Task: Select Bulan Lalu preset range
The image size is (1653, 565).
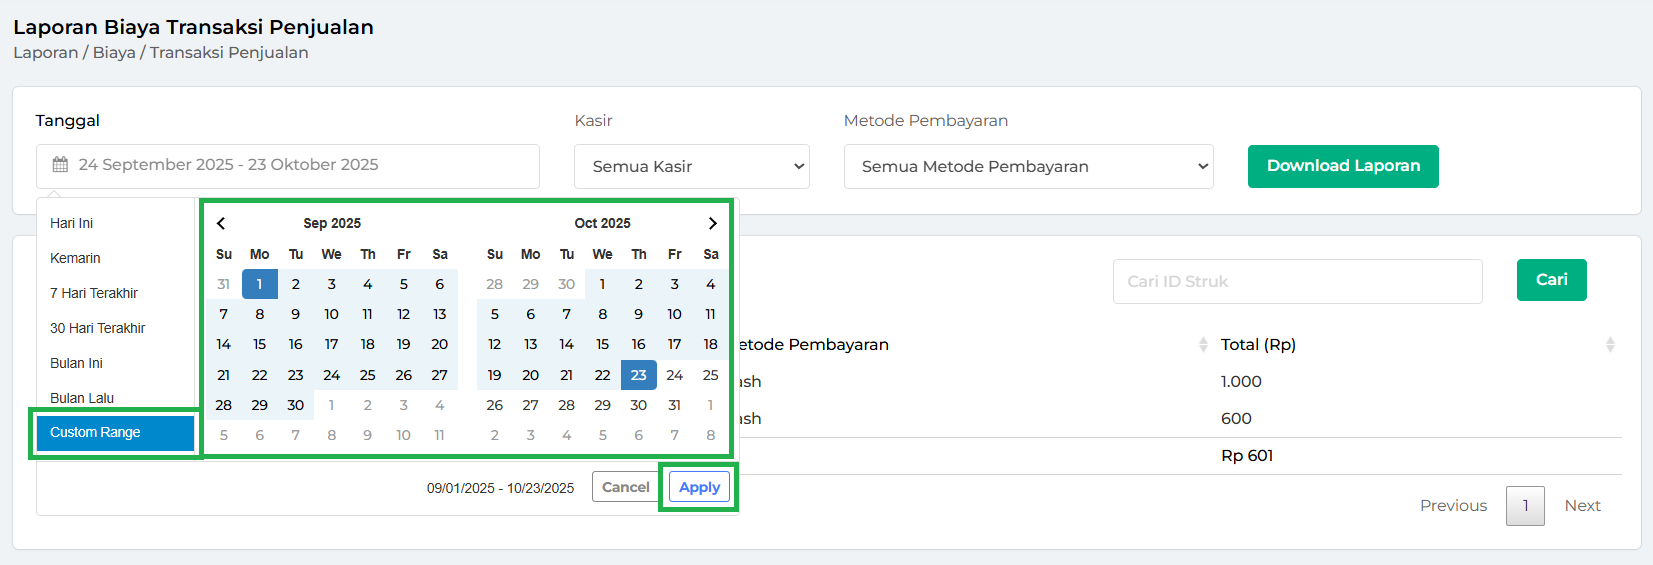Action: pyautogui.click(x=82, y=398)
